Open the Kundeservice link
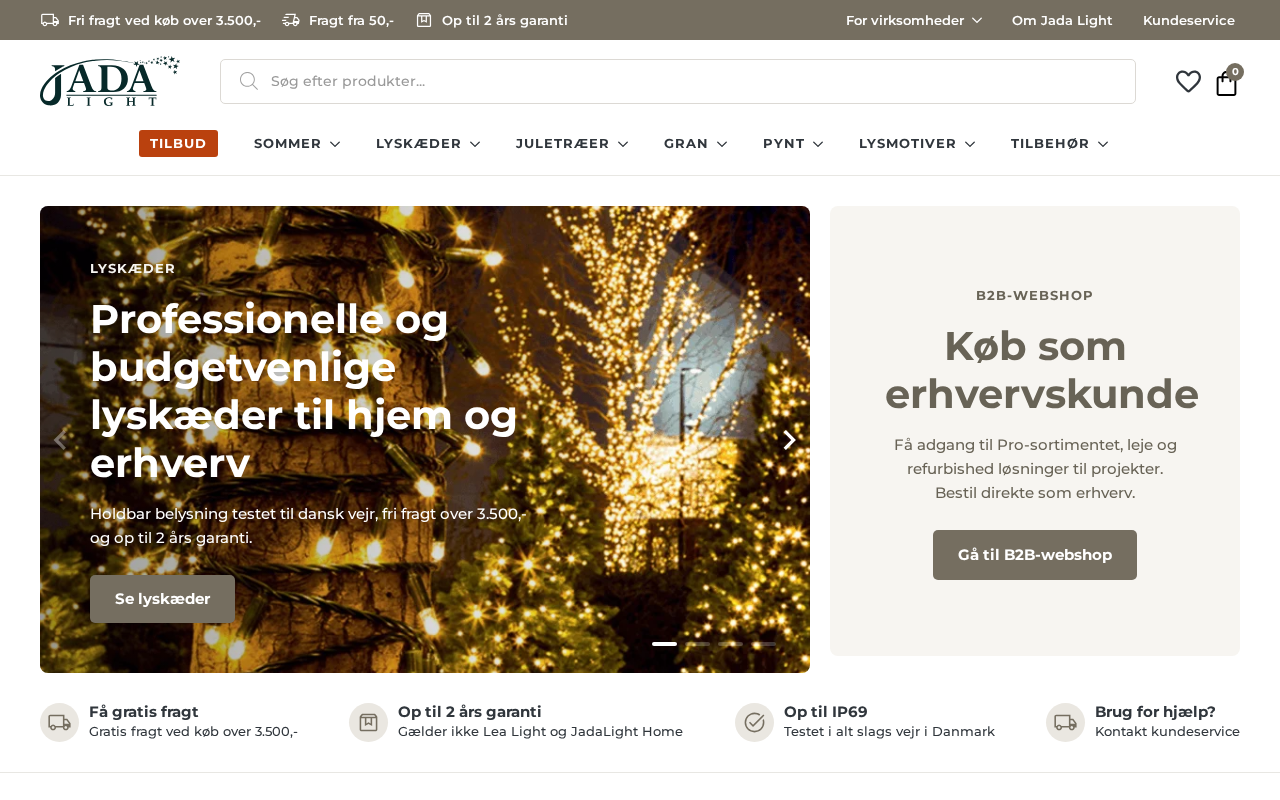The width and height of the screenshot is (1280, 800). 1189,20
